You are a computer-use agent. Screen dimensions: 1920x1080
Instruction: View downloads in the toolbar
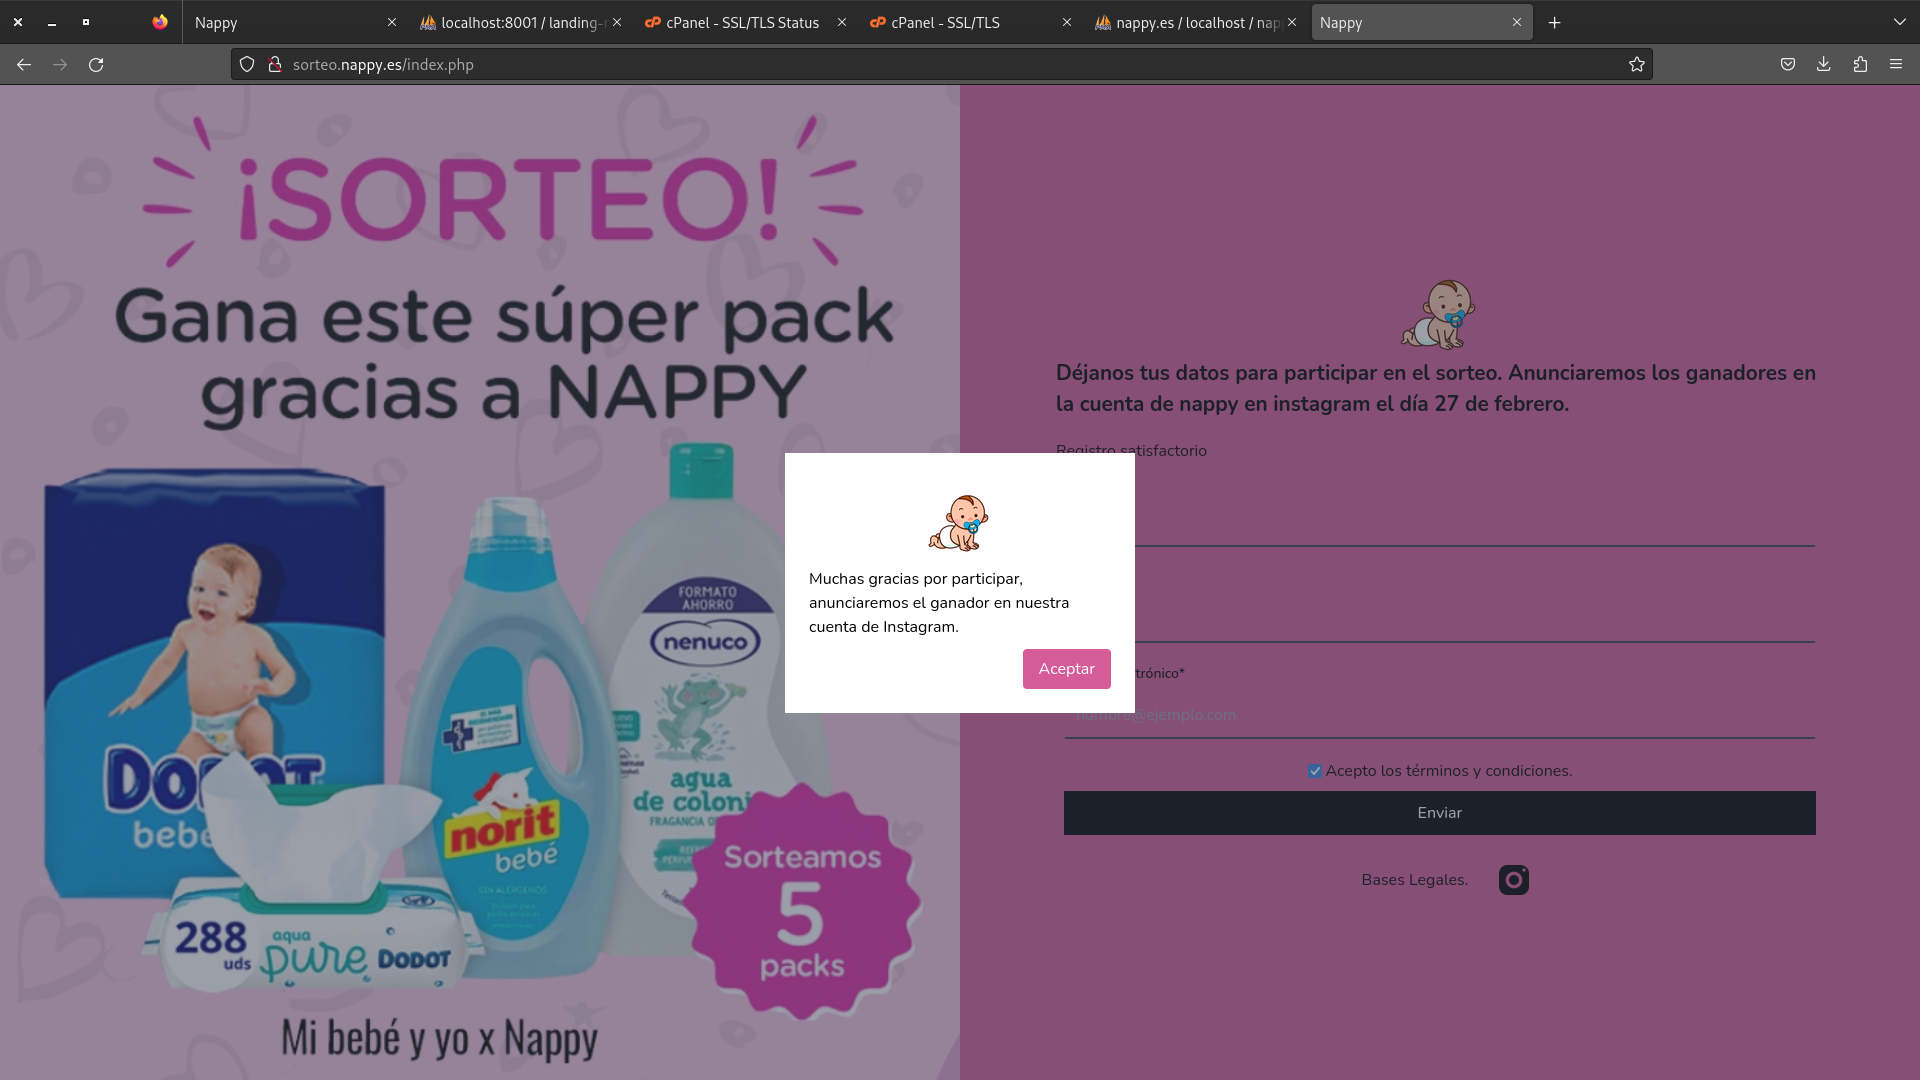pos(1823,64)
